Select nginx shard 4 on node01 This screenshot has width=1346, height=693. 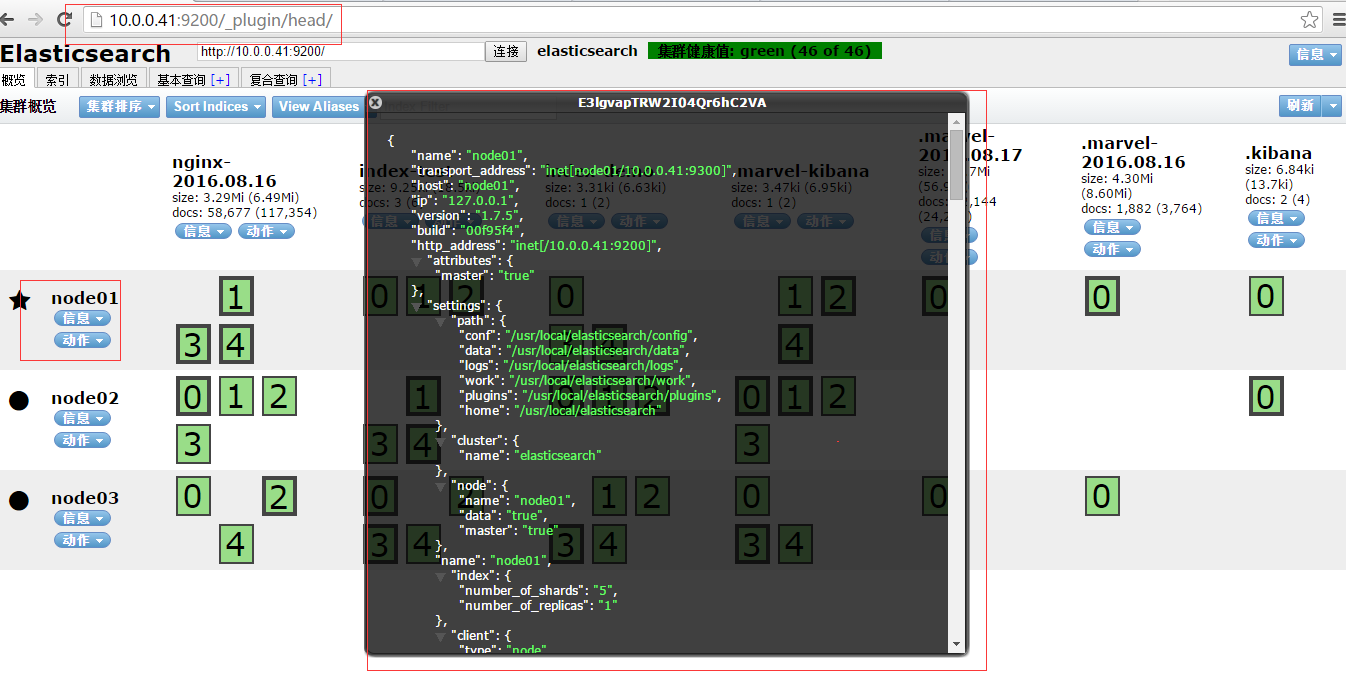(x=235, y=345)
